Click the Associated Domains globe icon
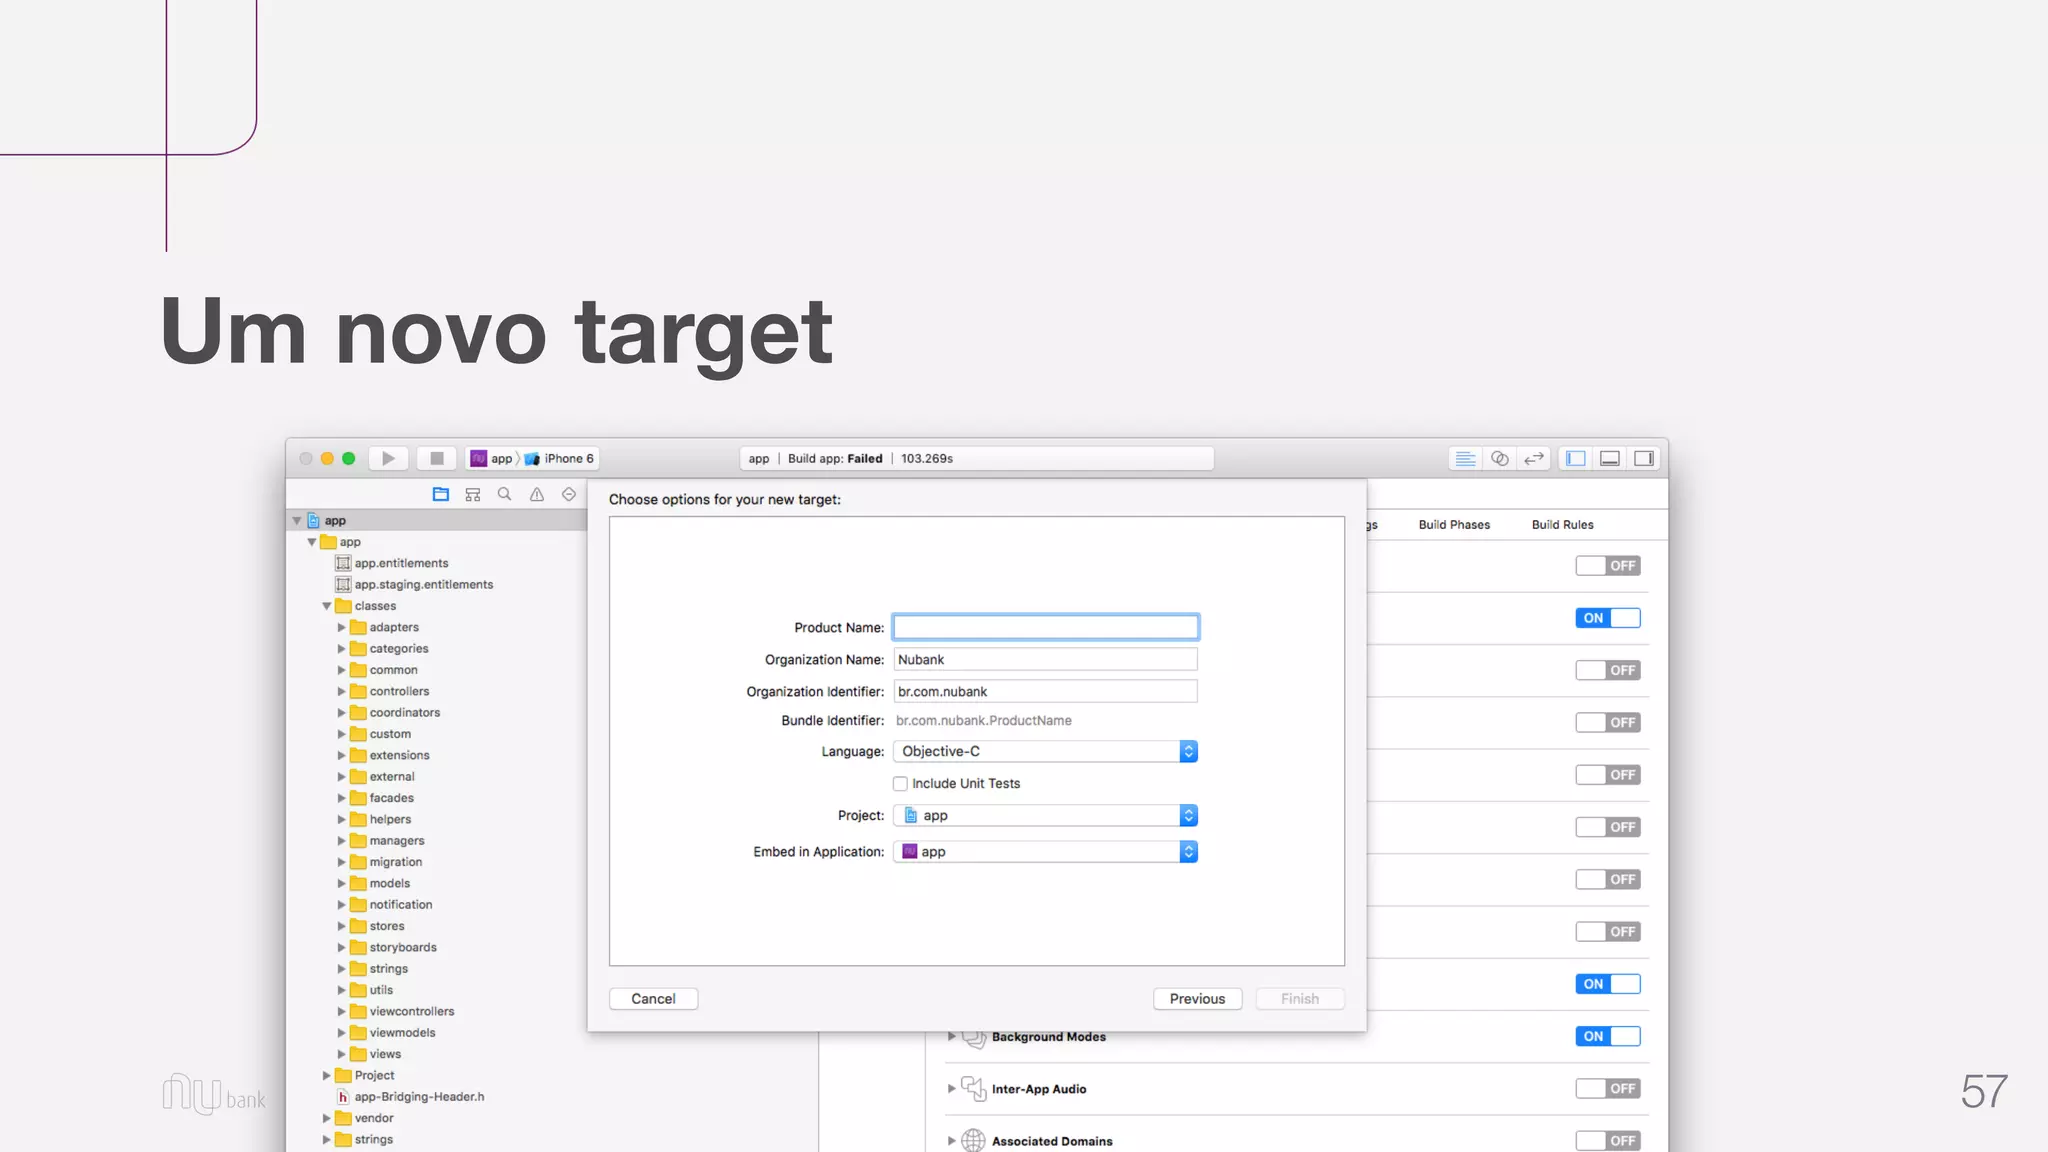This screenshot has width=2048, height=1152. click(974, 1141)
